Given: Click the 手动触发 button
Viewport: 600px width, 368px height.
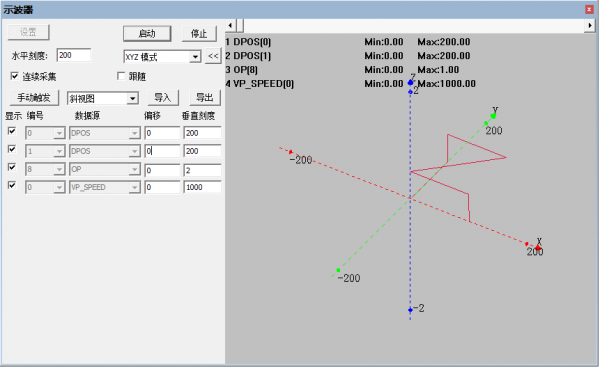Looking at the screenshot, I should click(x=34, y=98).
